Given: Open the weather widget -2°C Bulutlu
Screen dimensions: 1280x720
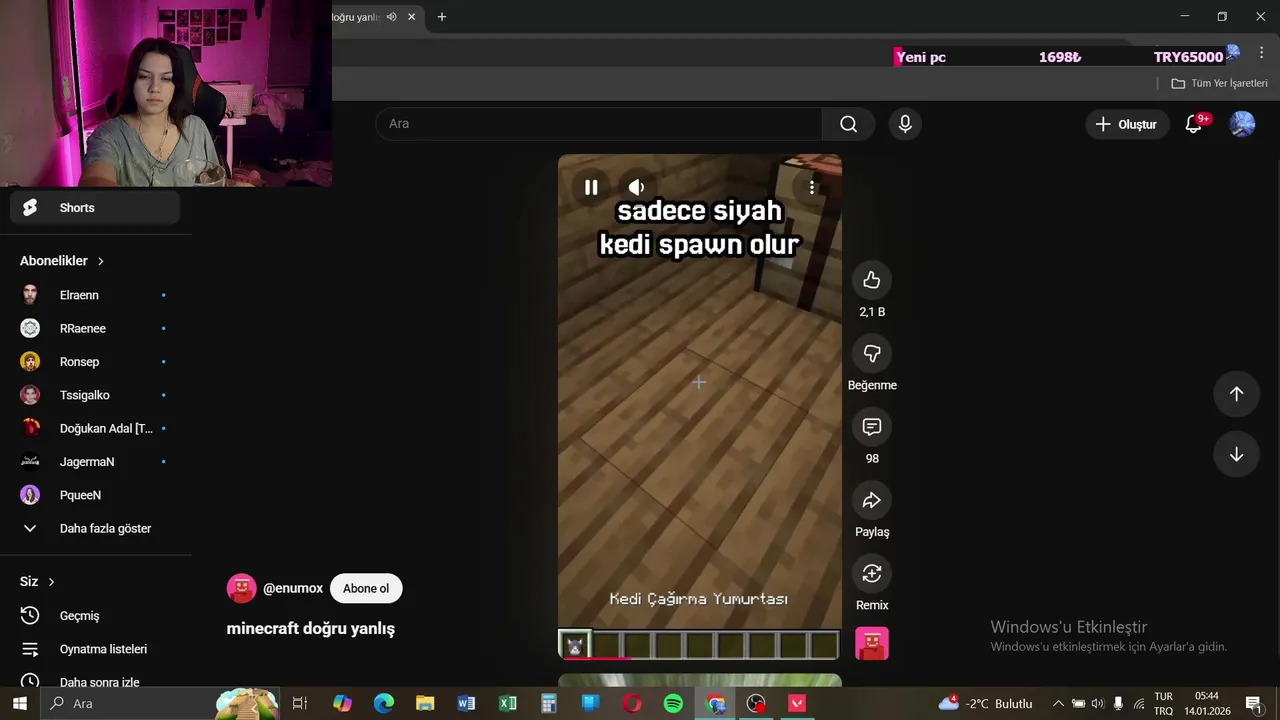Looking at the screenshot, I should 986,703.
